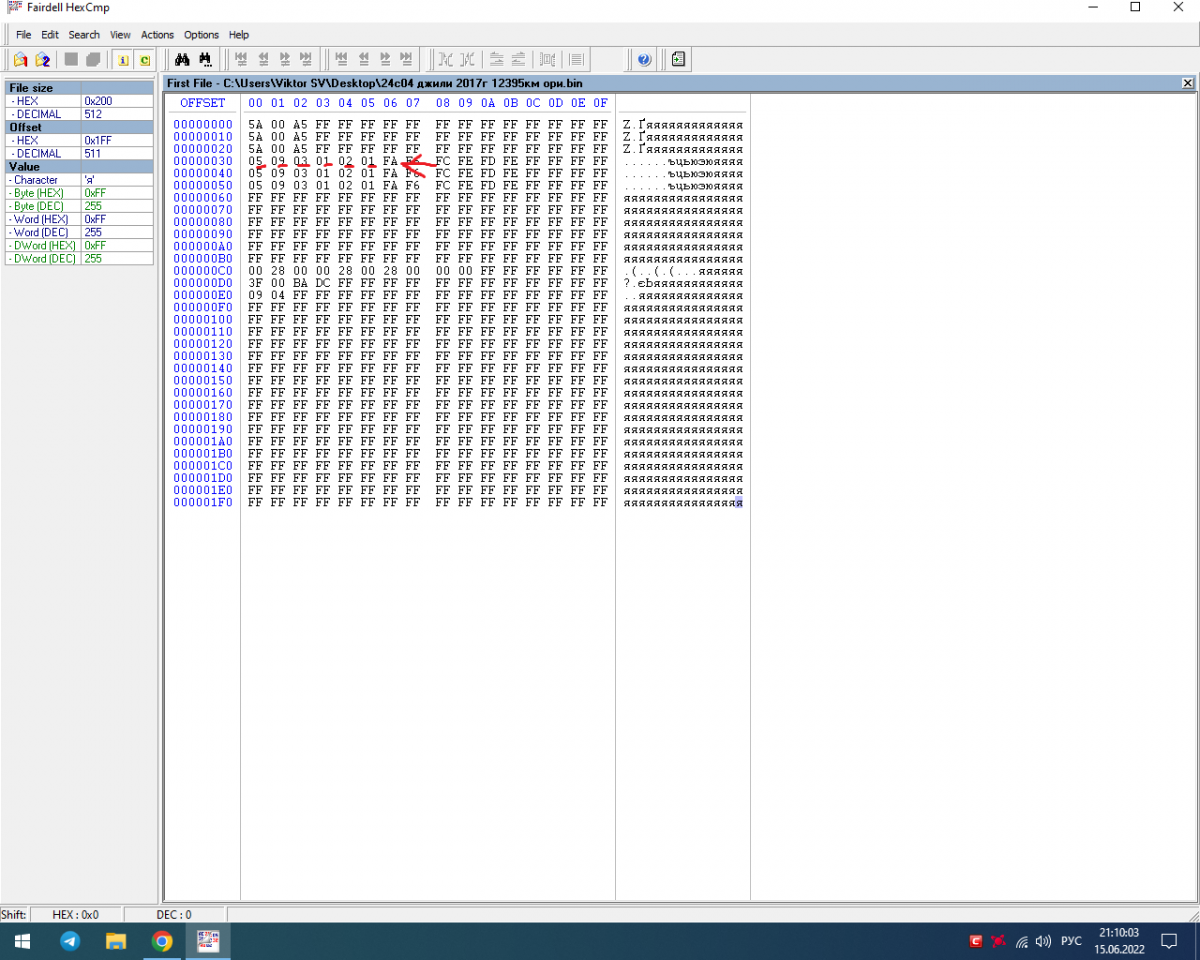
Task: Open the Help menu
Action: click(239, 35)
